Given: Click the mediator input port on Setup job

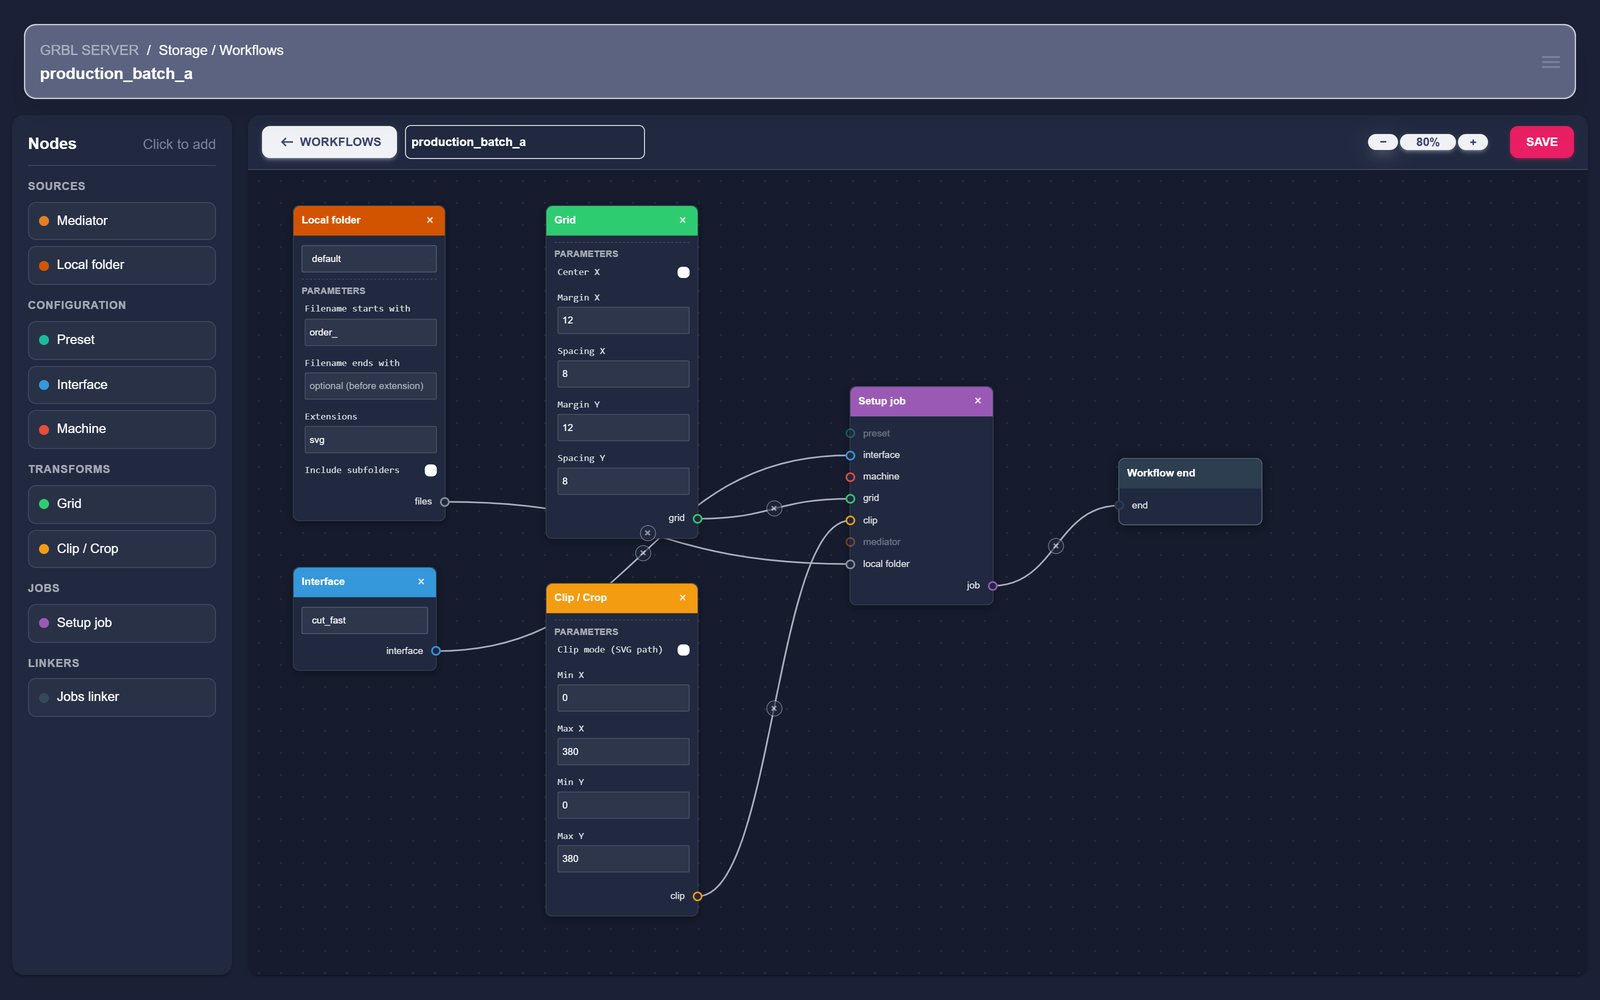Looking at the screenshot, I should coord(851,542).
